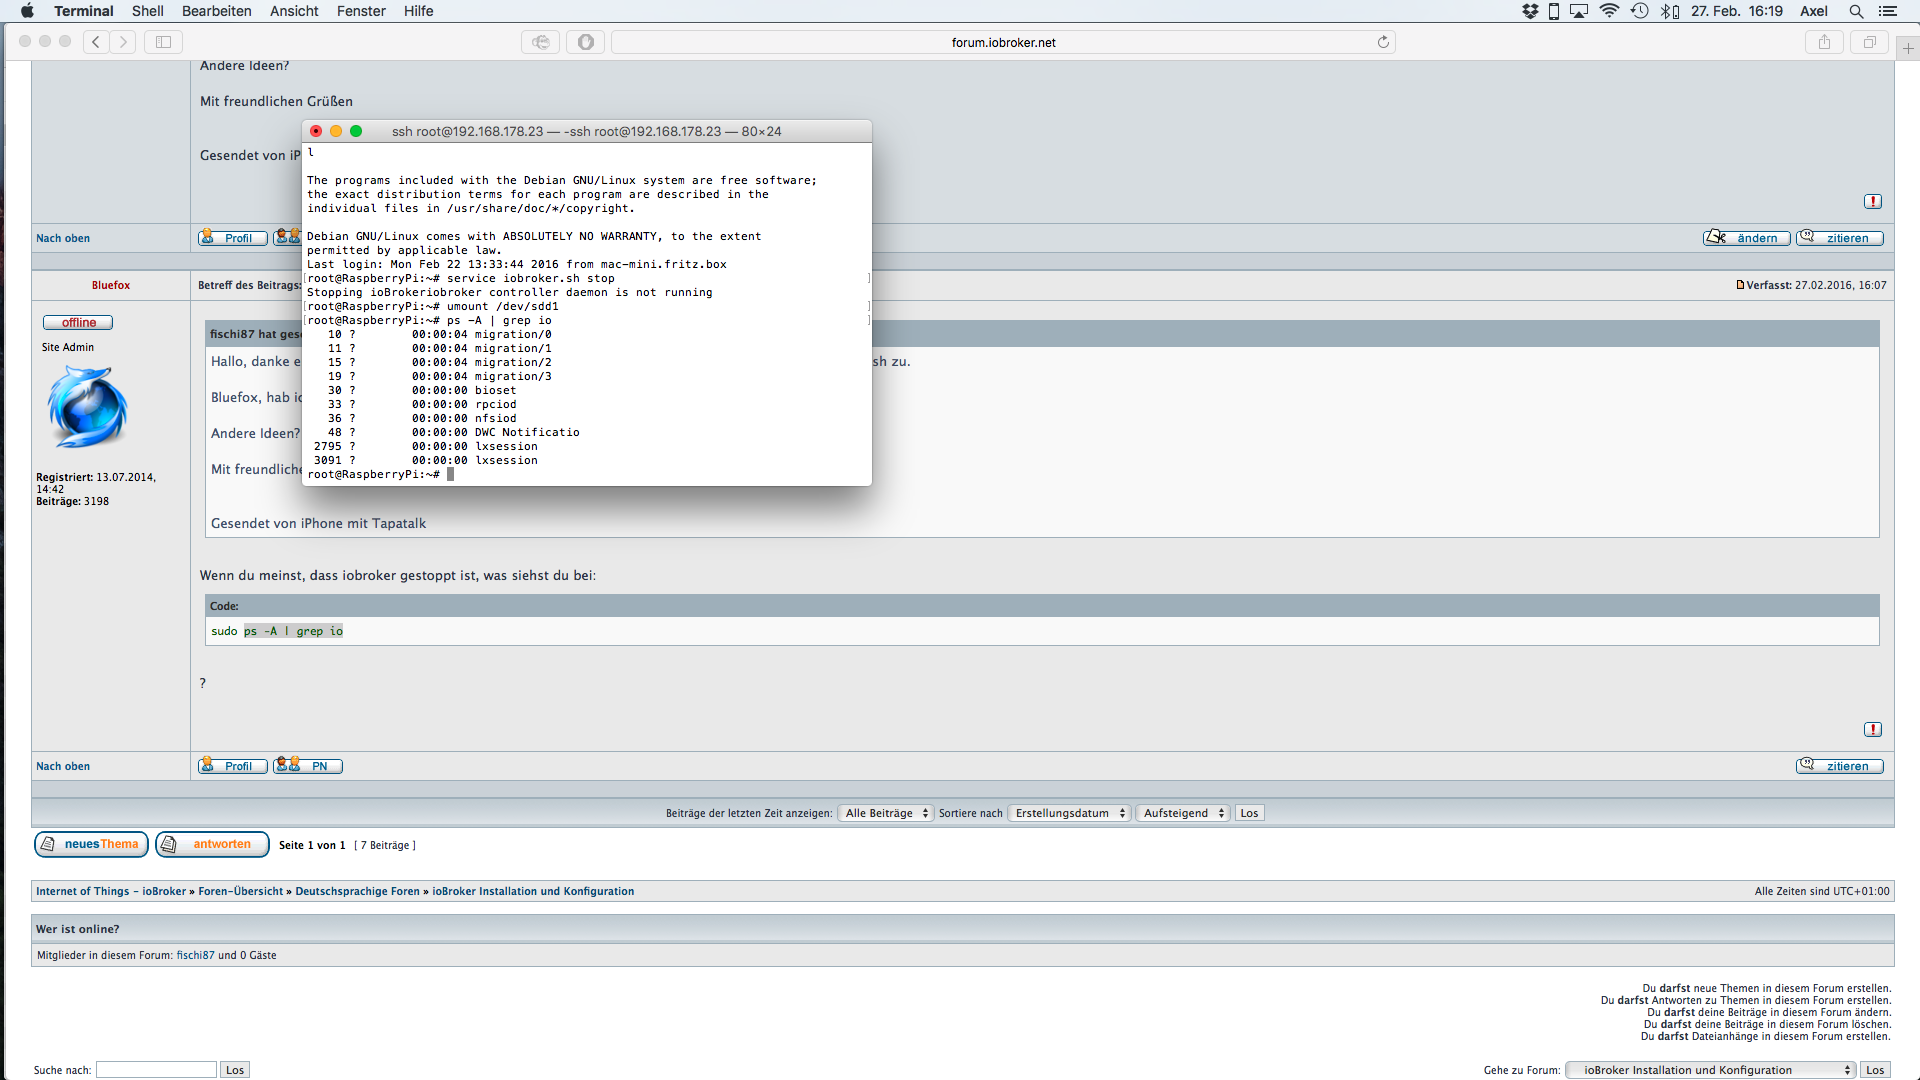Click the reload page icon in address bar

[x=1383, y=42]
